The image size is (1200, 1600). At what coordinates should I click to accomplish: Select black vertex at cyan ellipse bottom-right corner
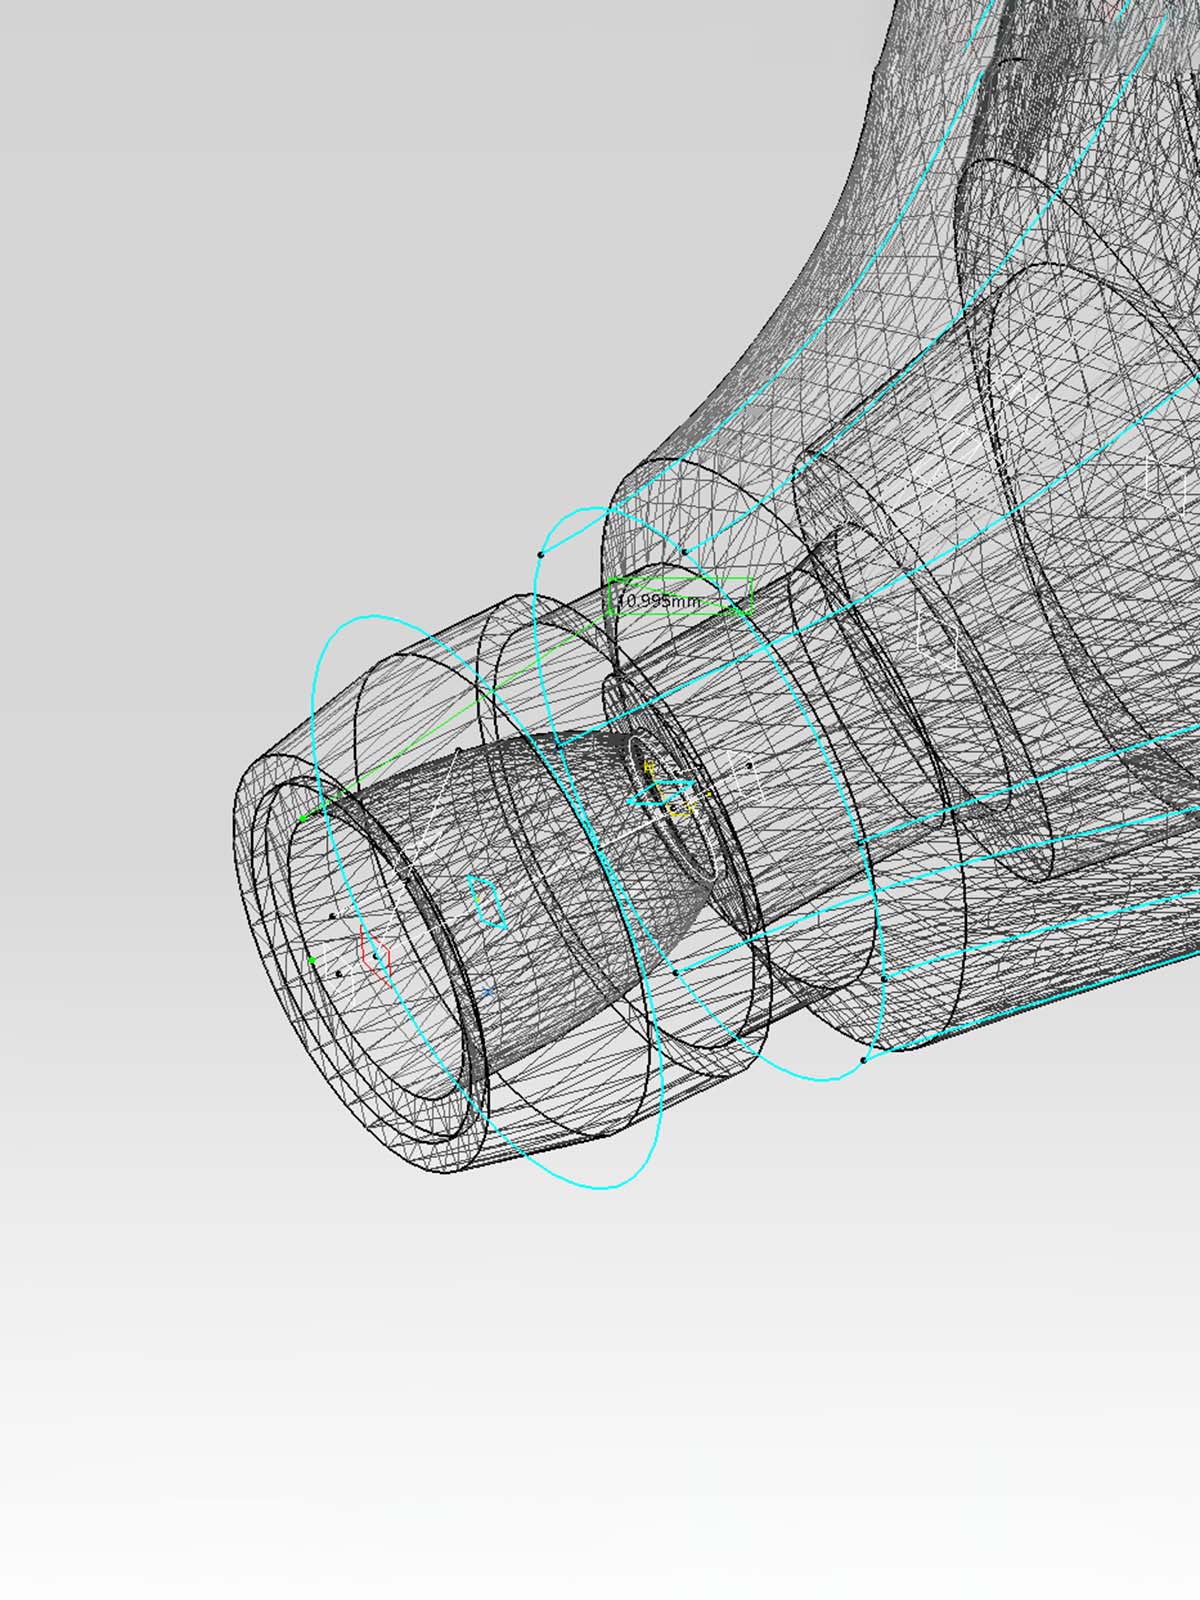[864, 1060]
